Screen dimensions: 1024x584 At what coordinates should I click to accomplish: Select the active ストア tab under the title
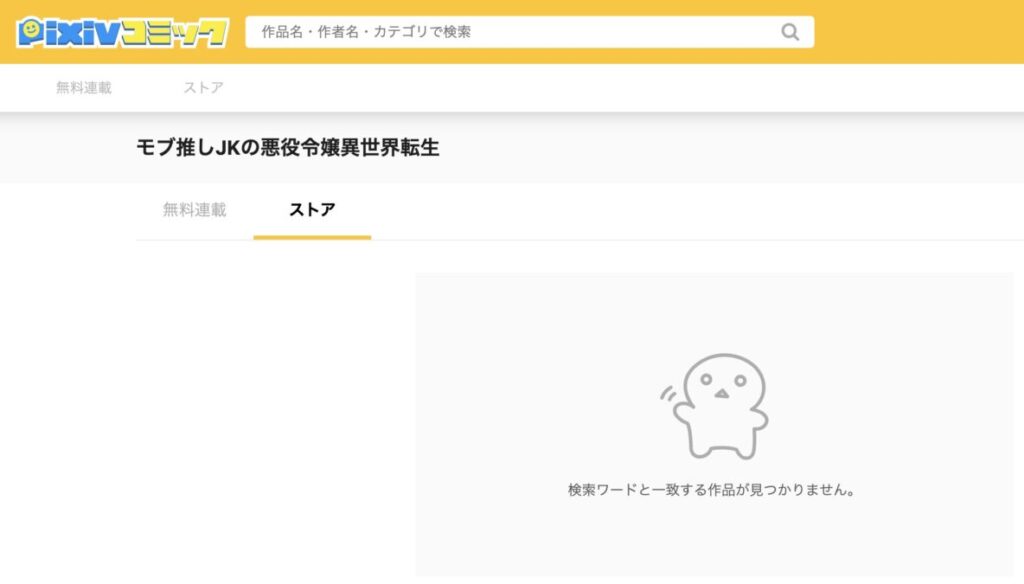pos(312,210)
